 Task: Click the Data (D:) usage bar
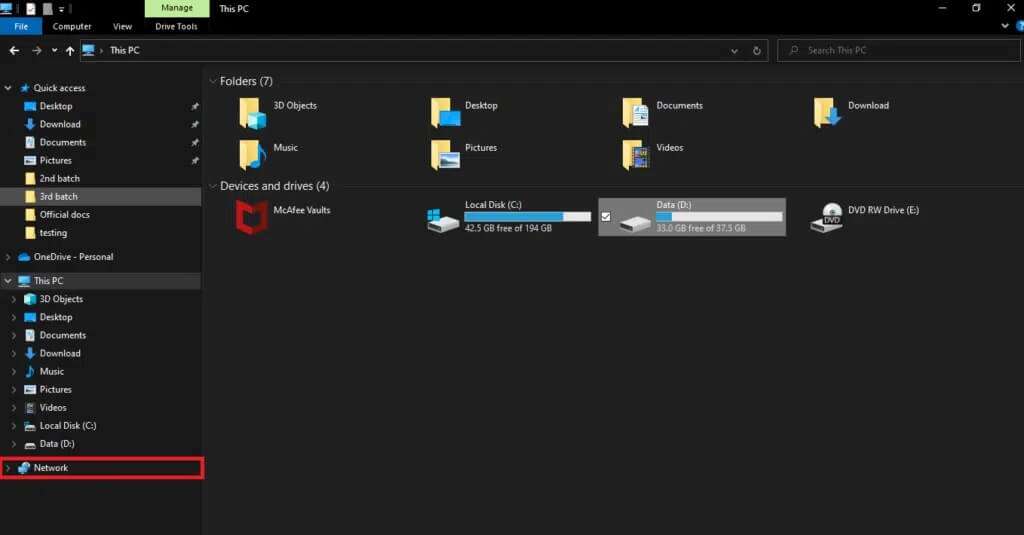click(719, 216)
